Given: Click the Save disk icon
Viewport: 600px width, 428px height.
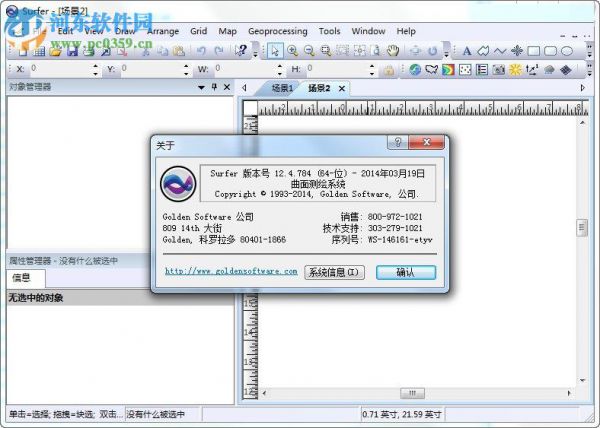Looking at the screenshot, I should click(72, 51).
